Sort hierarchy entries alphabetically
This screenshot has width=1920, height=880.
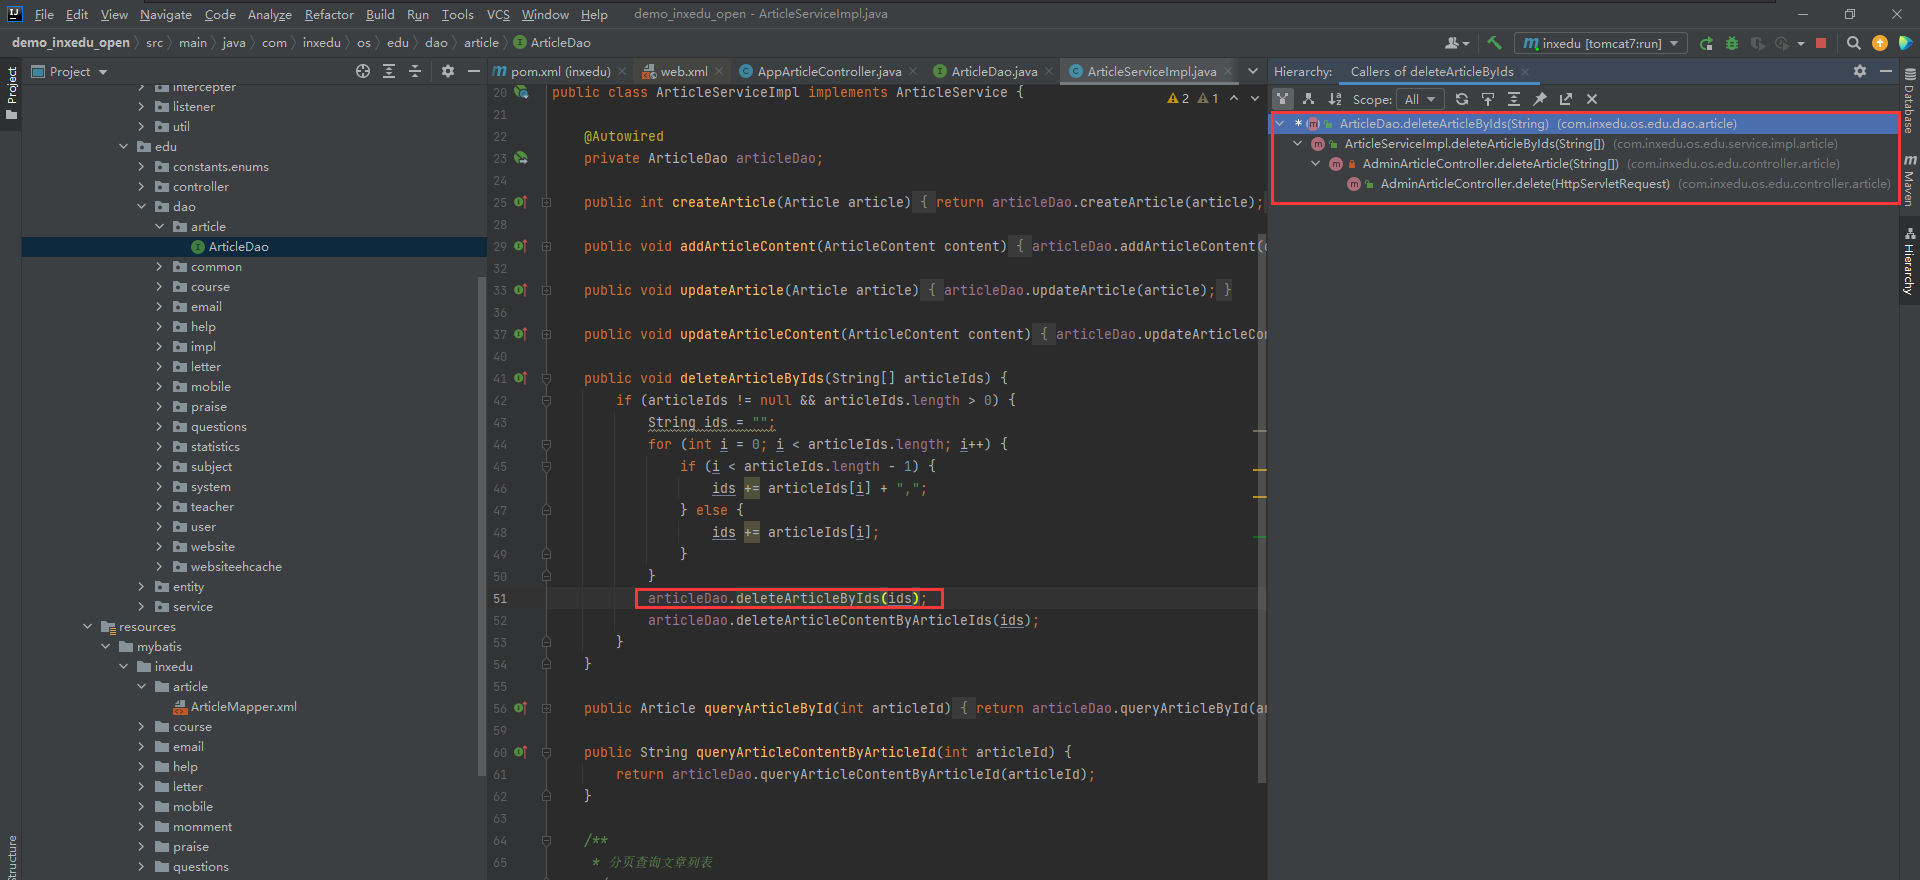(x=1334, y=99)
